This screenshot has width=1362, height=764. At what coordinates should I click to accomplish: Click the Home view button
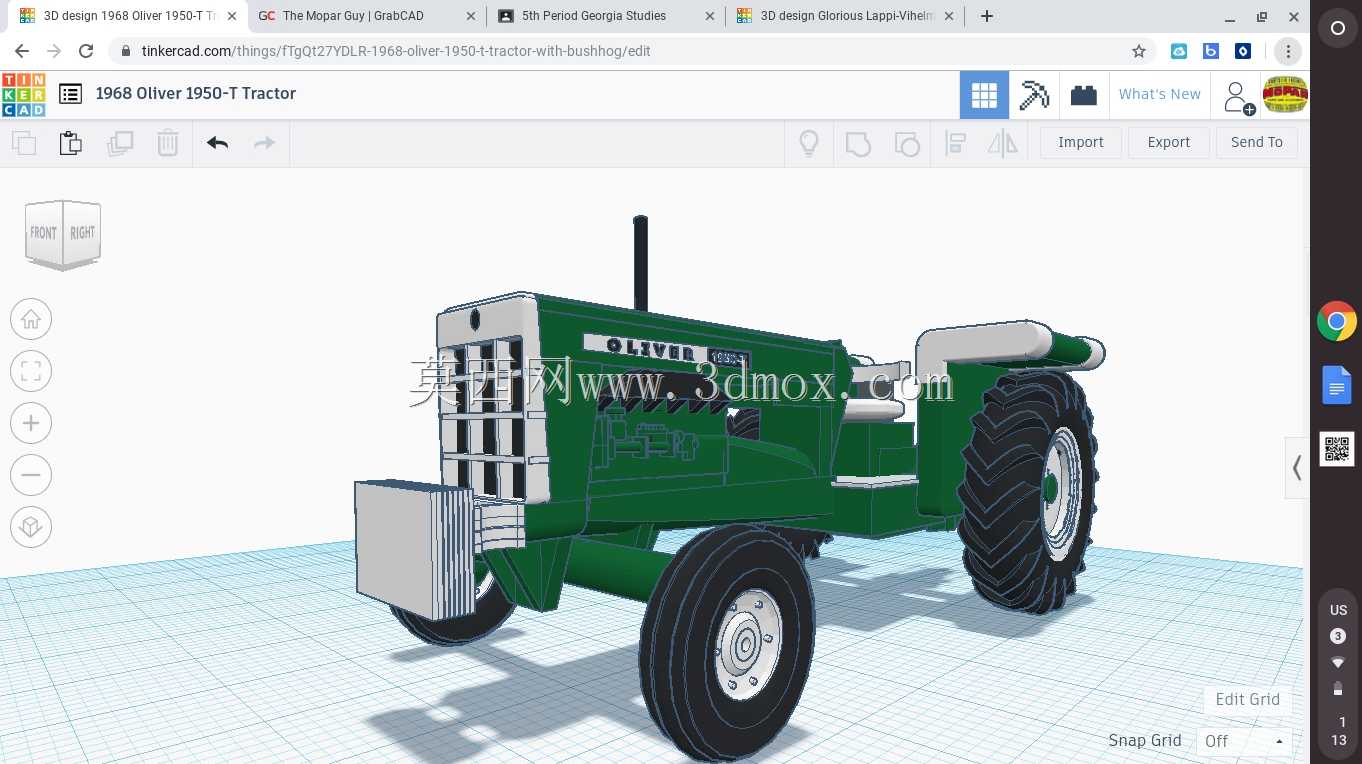point(31,319)
